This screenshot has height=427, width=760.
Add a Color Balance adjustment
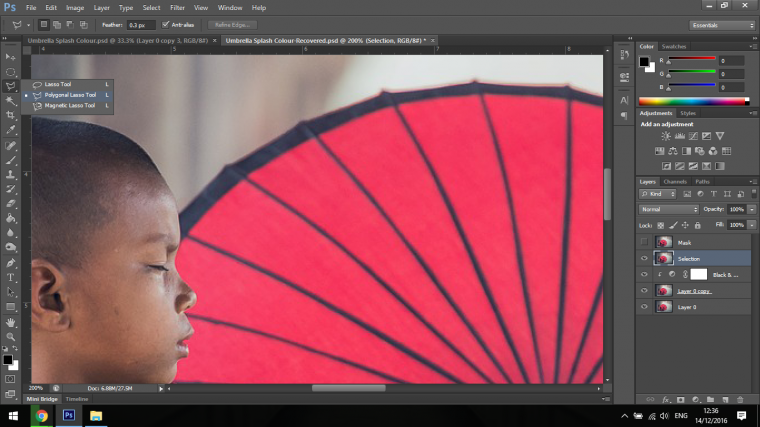click(x=673, y=151)
